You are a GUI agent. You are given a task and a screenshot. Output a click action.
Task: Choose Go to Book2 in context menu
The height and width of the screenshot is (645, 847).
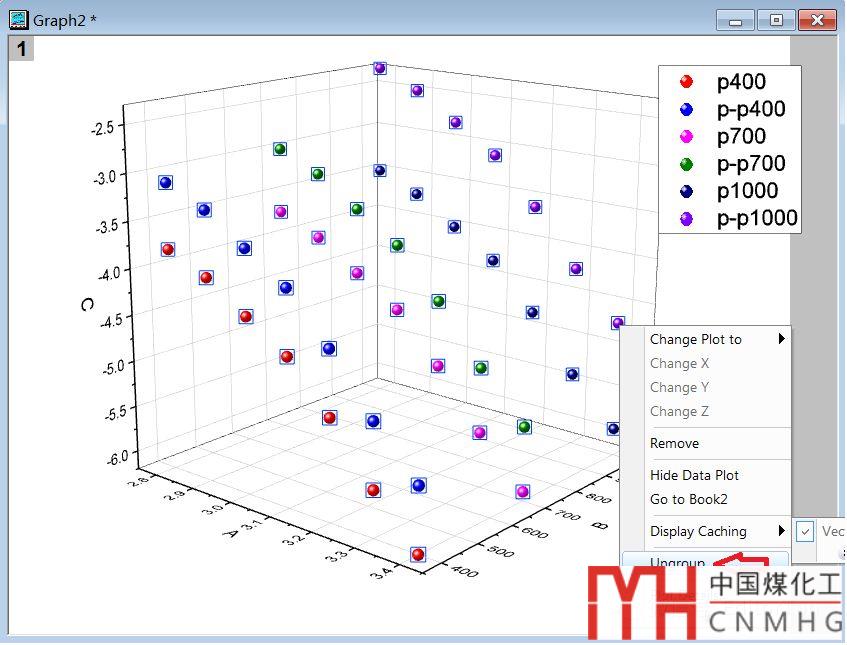[x=688, y=499]
